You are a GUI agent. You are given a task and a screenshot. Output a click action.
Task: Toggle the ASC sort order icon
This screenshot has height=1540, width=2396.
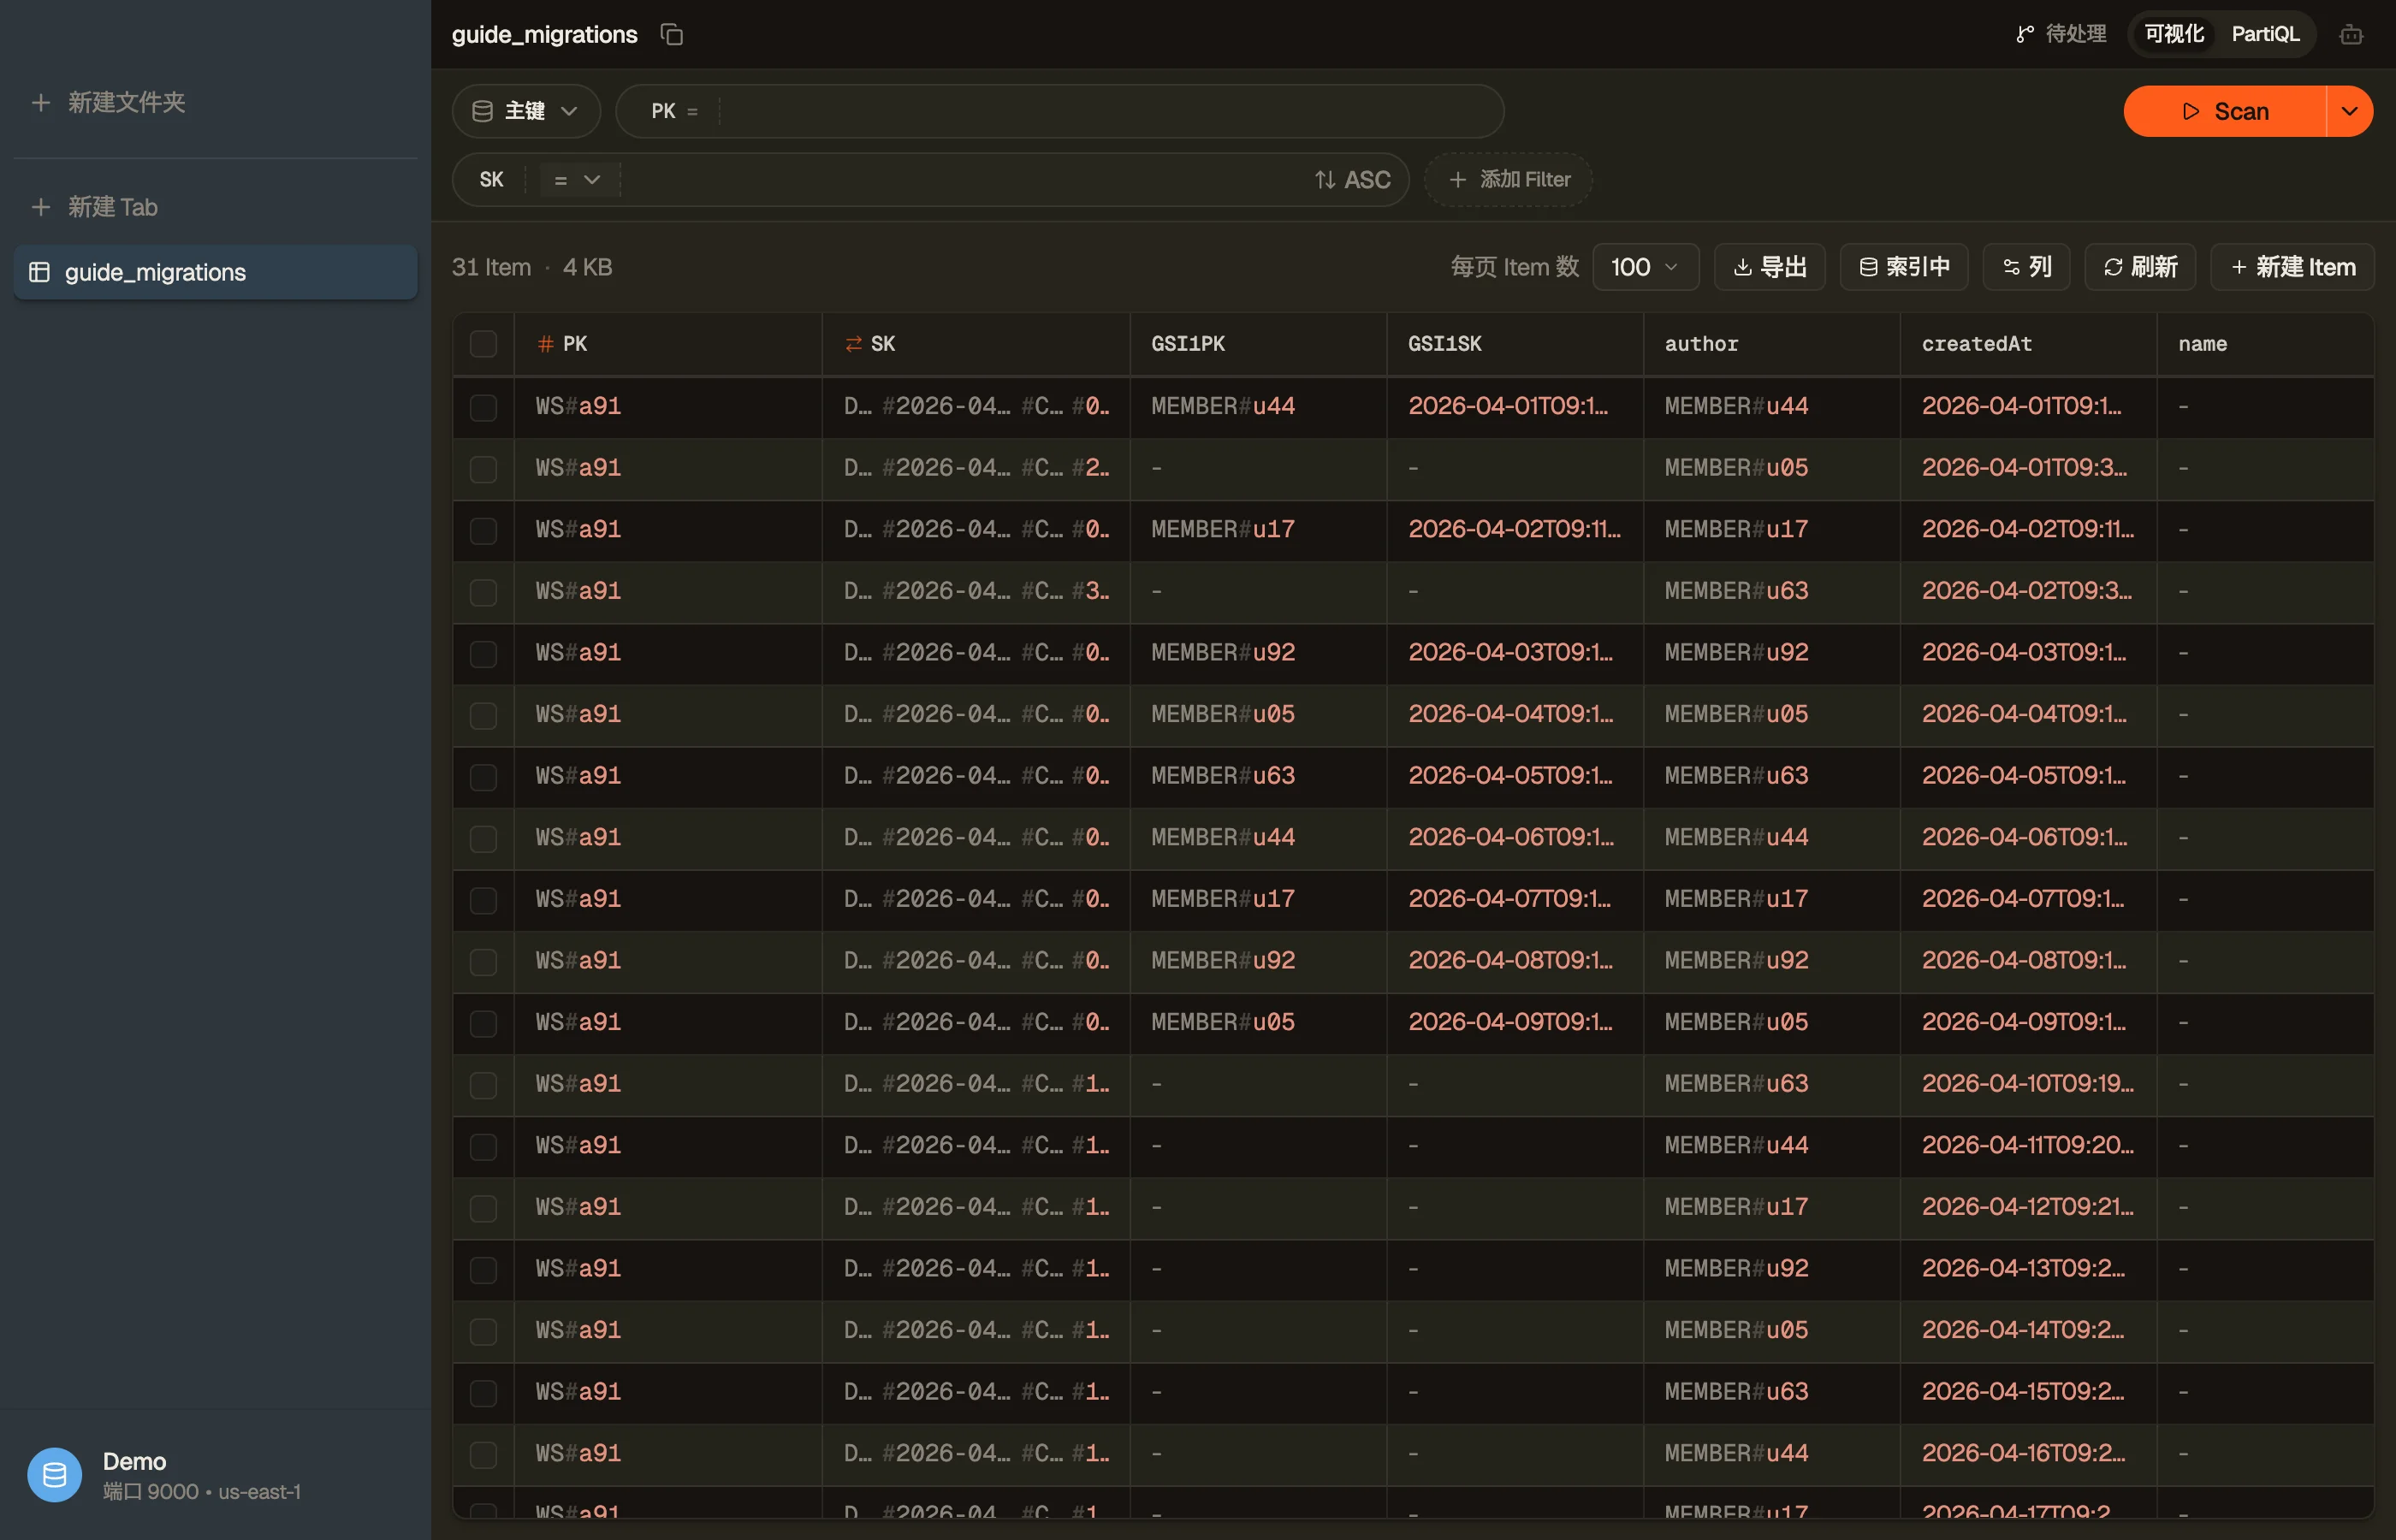[1325, 180]
